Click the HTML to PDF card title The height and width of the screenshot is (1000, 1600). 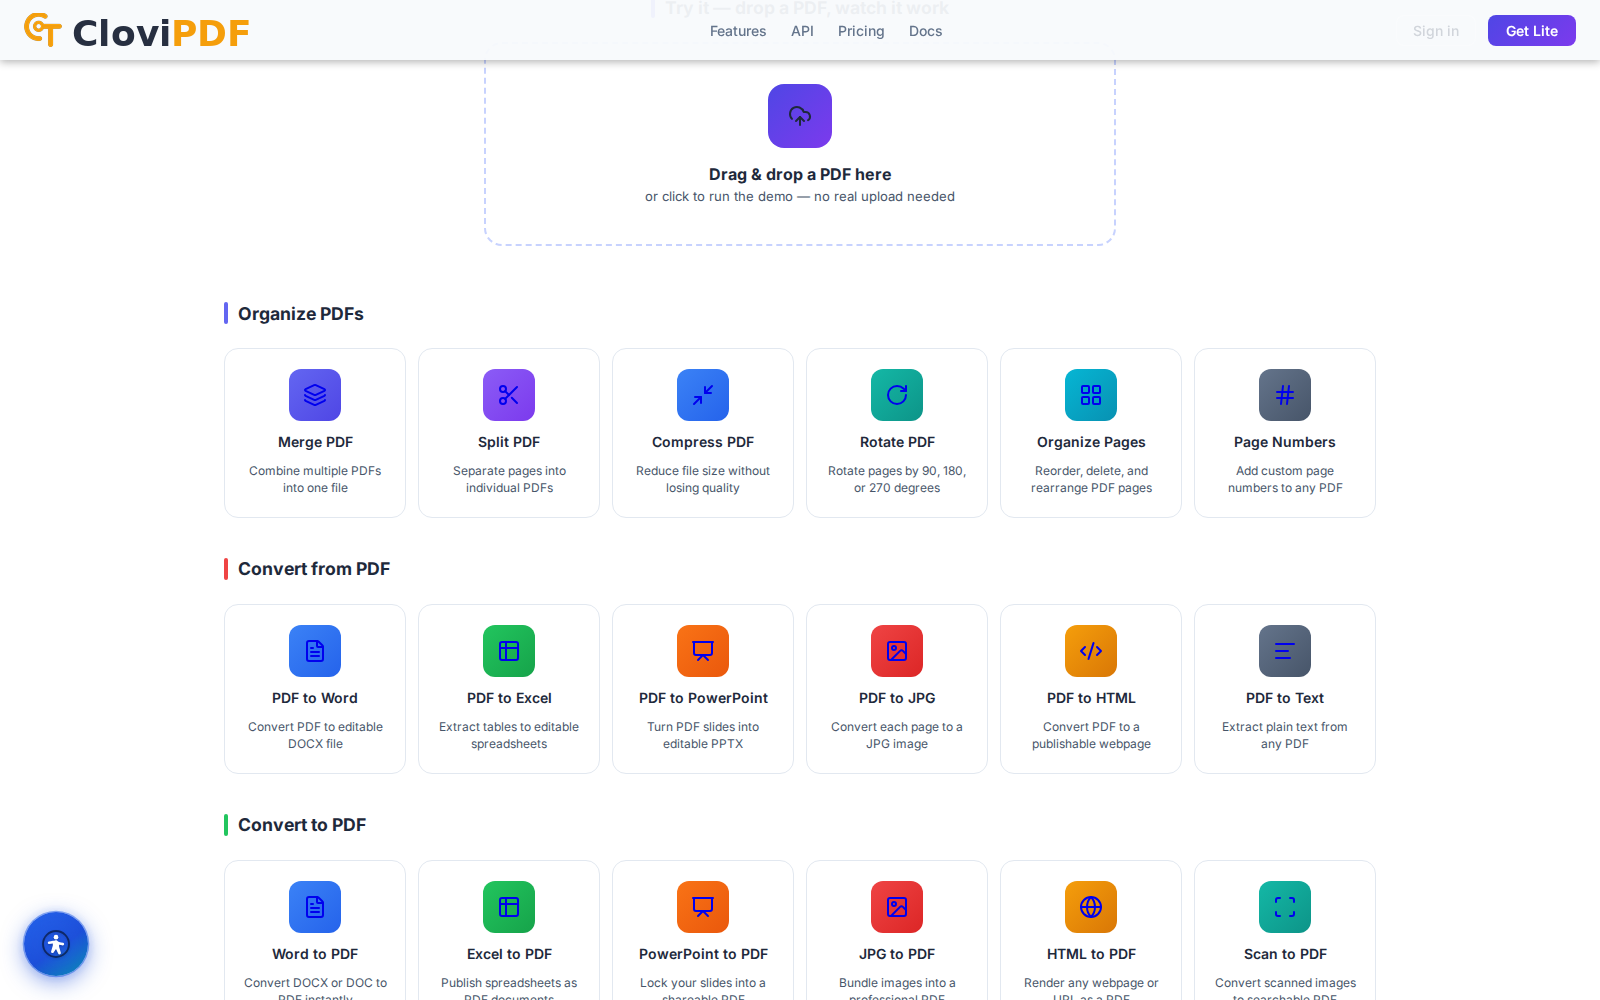pos(1091,954)
